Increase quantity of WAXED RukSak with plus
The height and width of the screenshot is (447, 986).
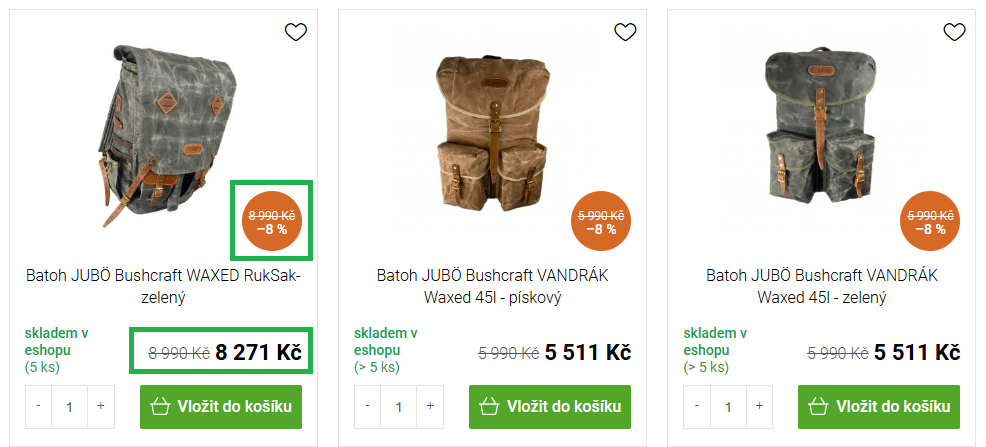tap(101, 407)
